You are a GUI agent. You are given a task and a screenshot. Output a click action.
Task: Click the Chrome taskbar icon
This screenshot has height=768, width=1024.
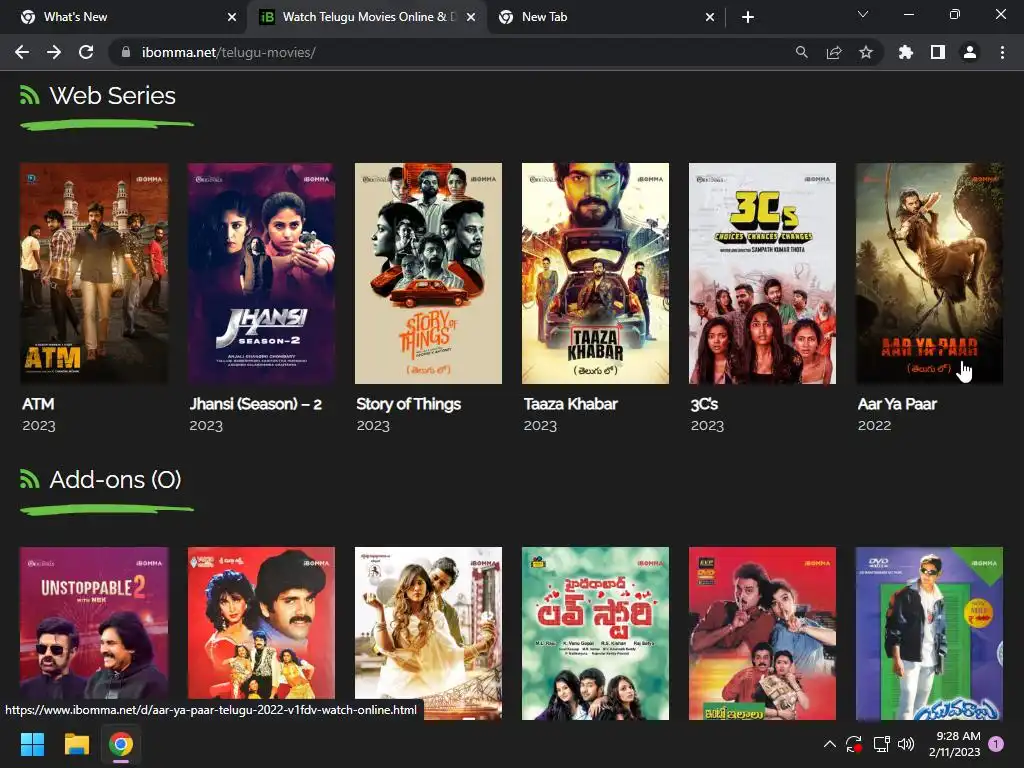121,744
